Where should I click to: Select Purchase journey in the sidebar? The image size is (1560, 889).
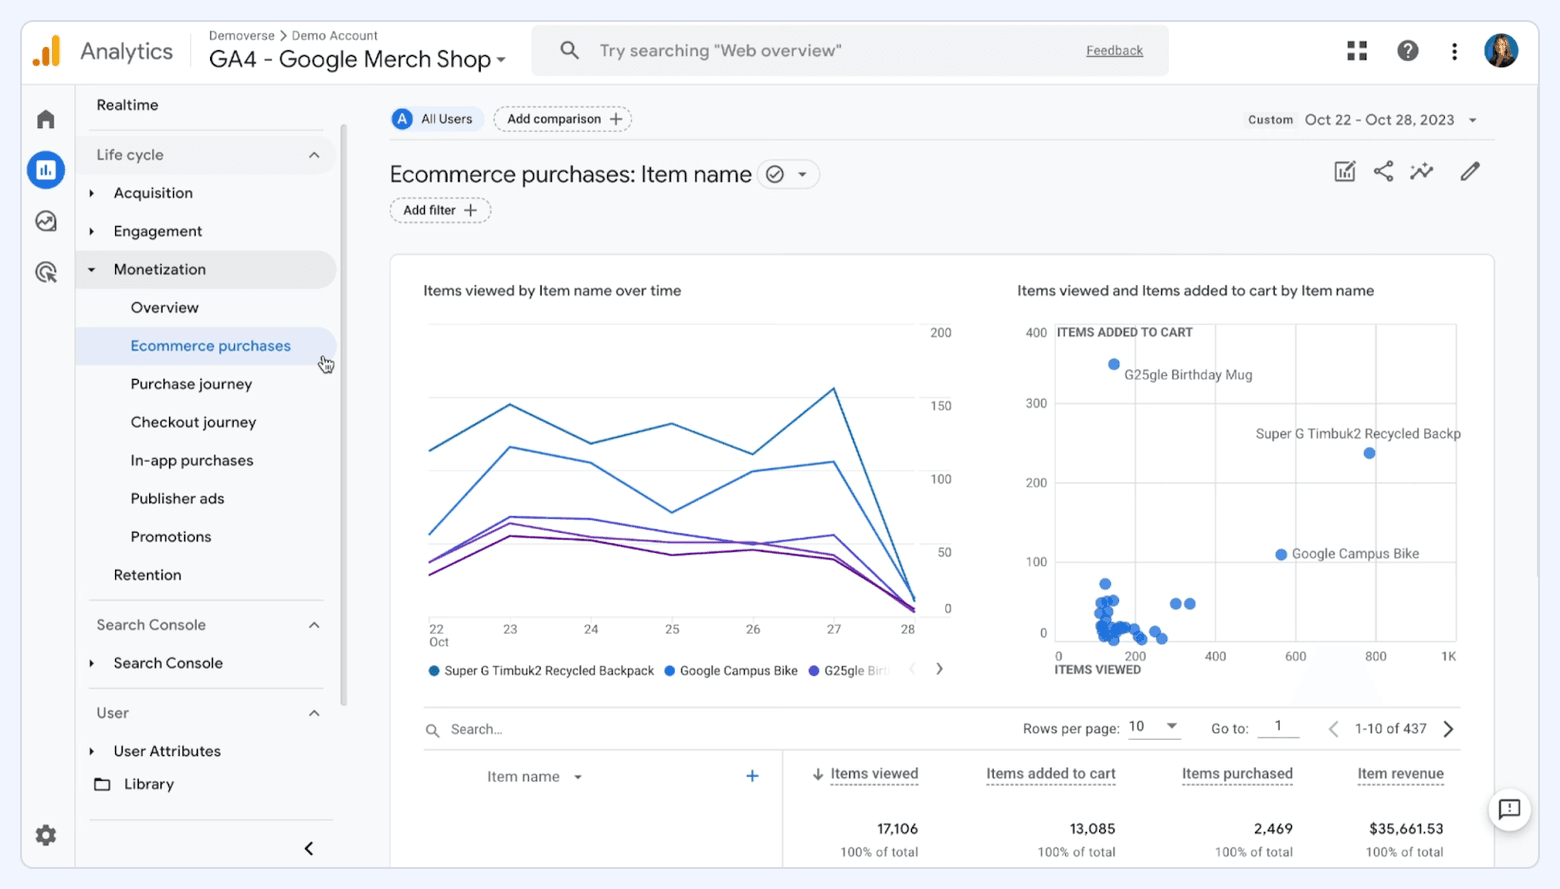click(x=191, y=383)
